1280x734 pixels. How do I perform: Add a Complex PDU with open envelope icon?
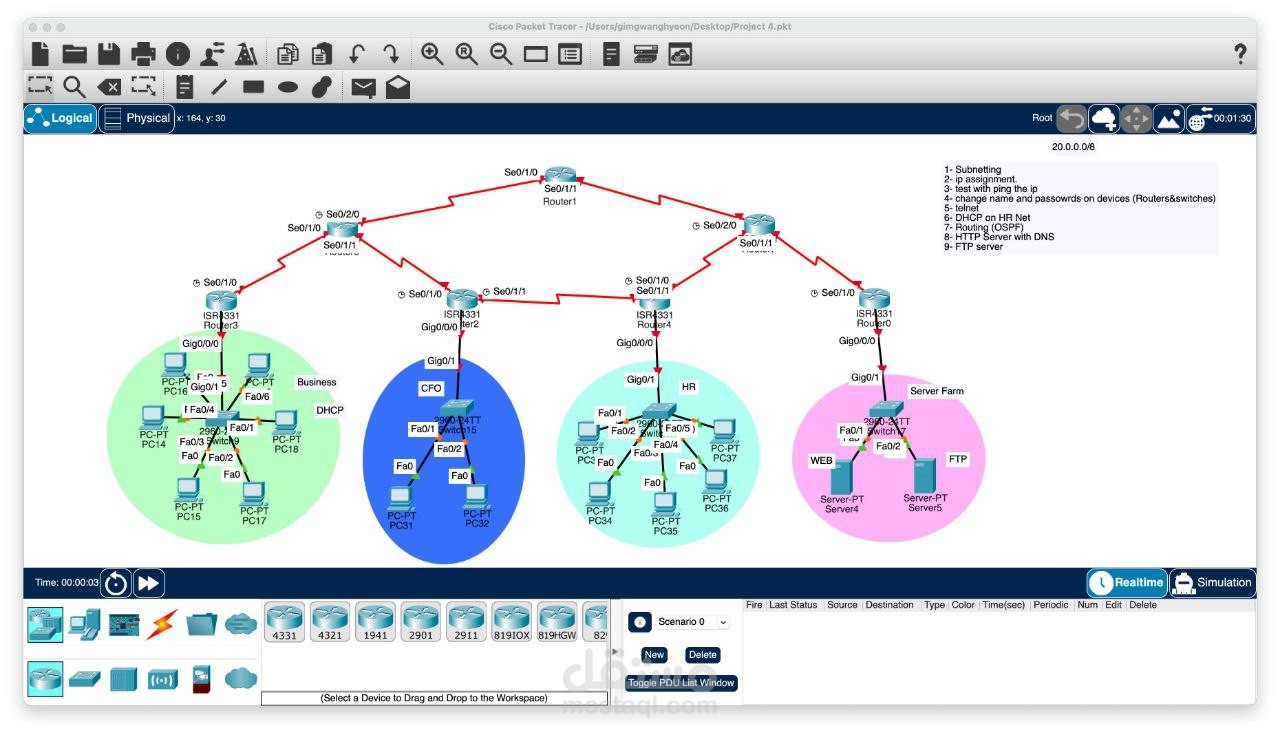pos(398,88)
